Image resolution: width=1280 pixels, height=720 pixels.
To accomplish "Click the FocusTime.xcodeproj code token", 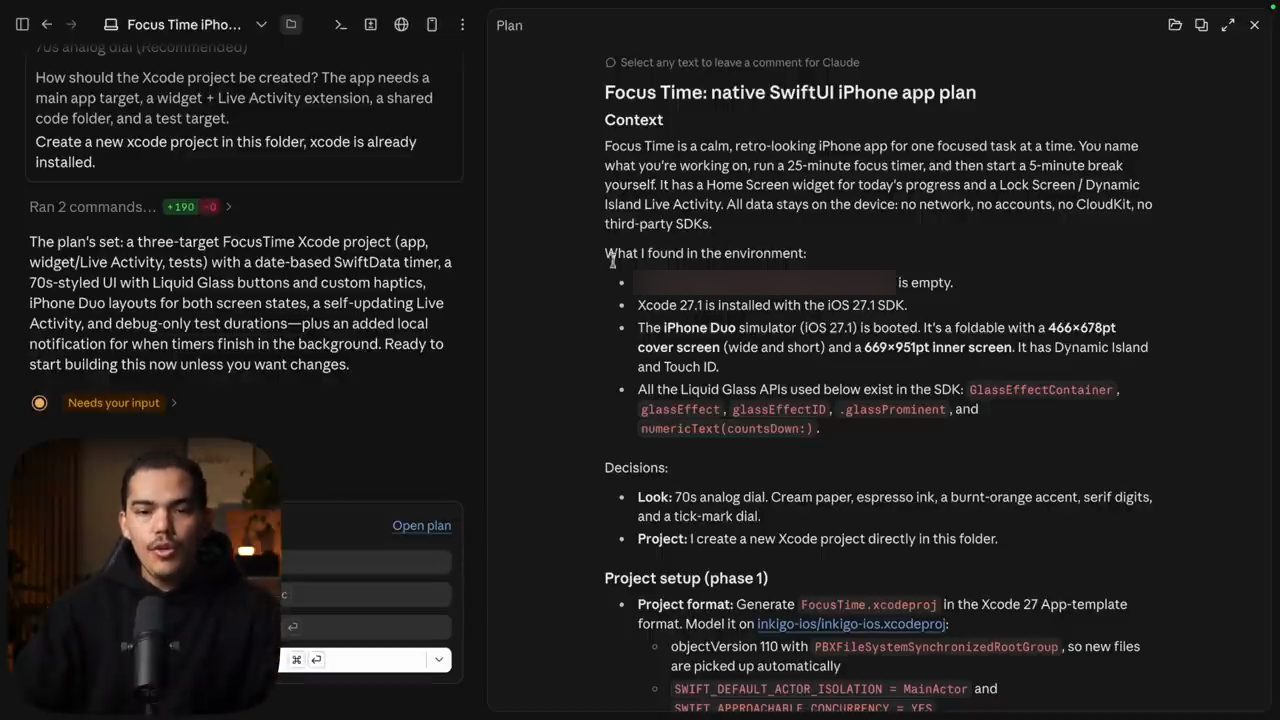I will [x=869, y=605].
